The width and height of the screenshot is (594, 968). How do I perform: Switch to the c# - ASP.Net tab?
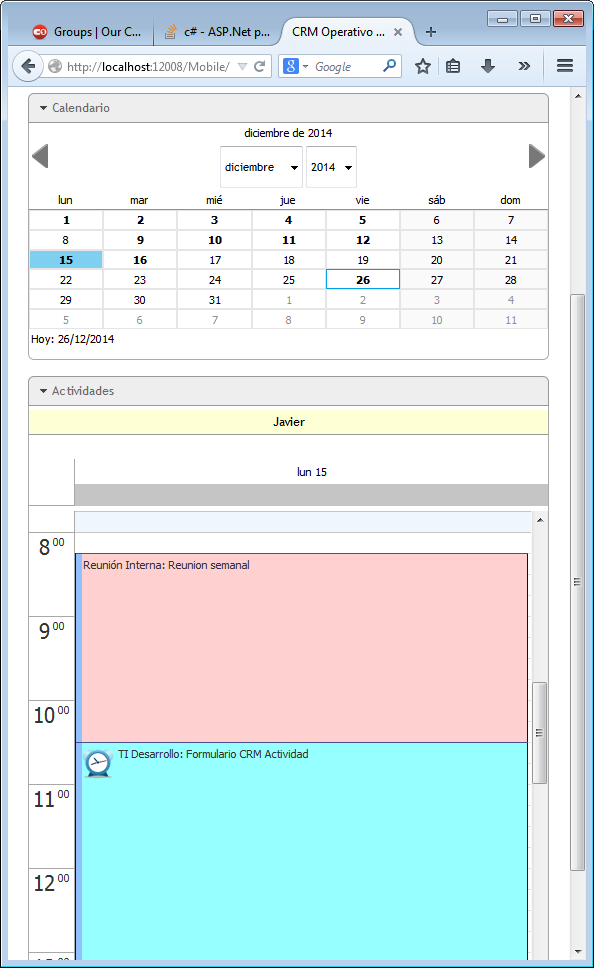click(217, 32)
